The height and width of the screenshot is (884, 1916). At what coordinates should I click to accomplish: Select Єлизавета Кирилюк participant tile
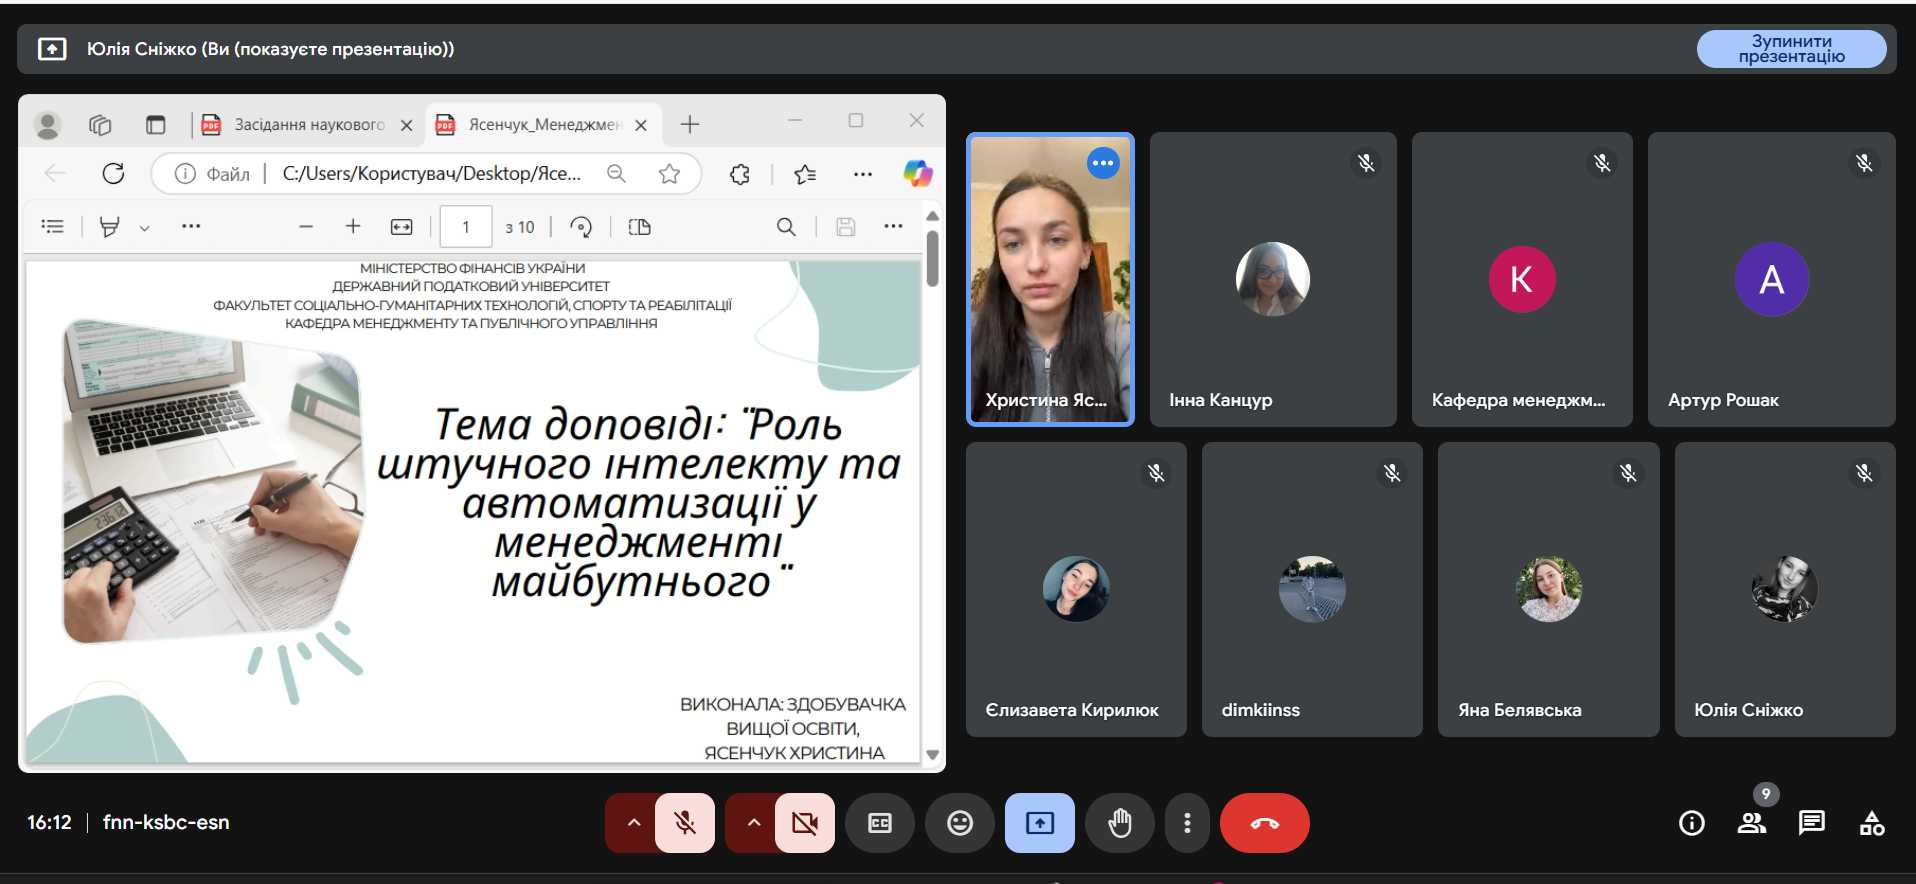coord(1076,590)
